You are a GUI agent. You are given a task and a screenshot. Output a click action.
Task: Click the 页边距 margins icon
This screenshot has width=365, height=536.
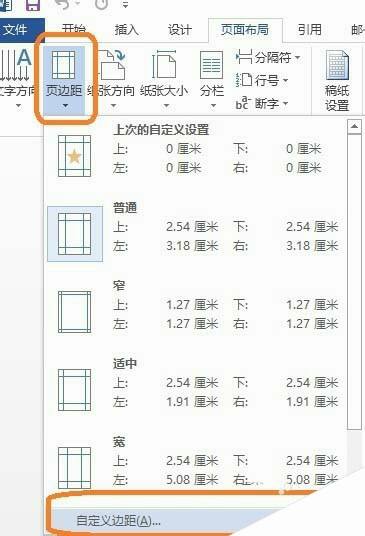tap(63, 65)
